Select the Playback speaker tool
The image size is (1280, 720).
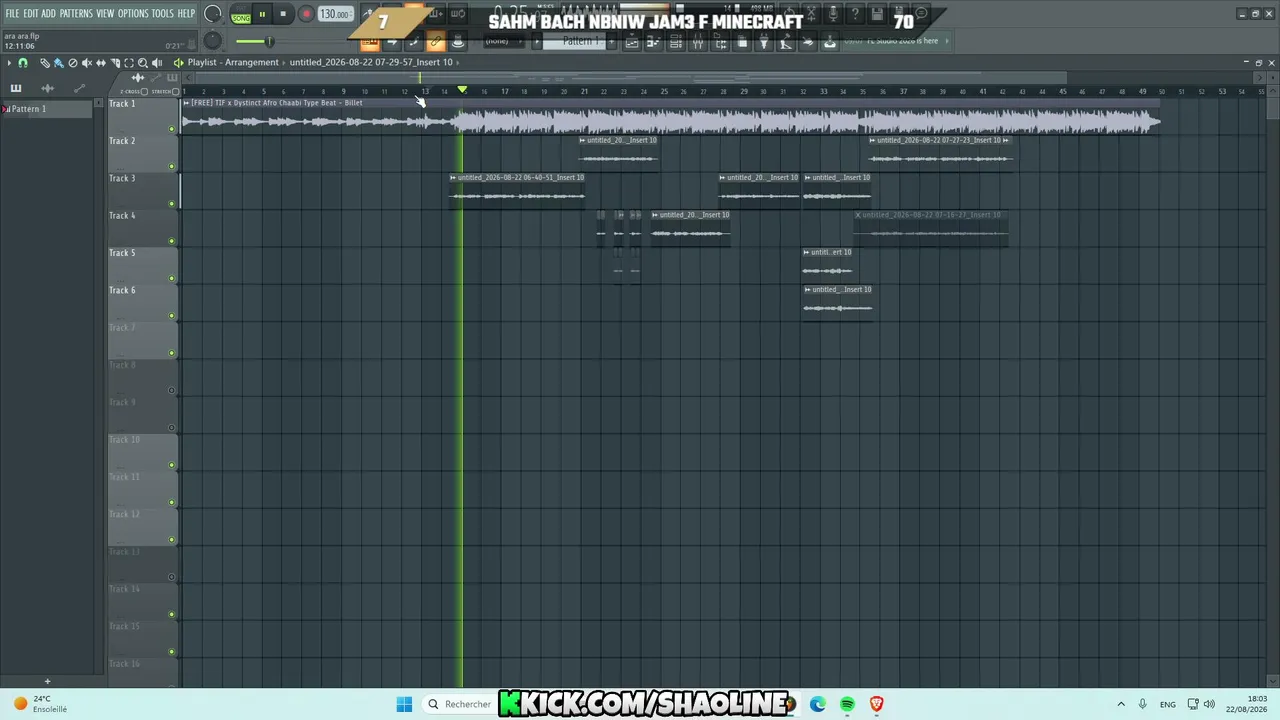tap(157, 63)
